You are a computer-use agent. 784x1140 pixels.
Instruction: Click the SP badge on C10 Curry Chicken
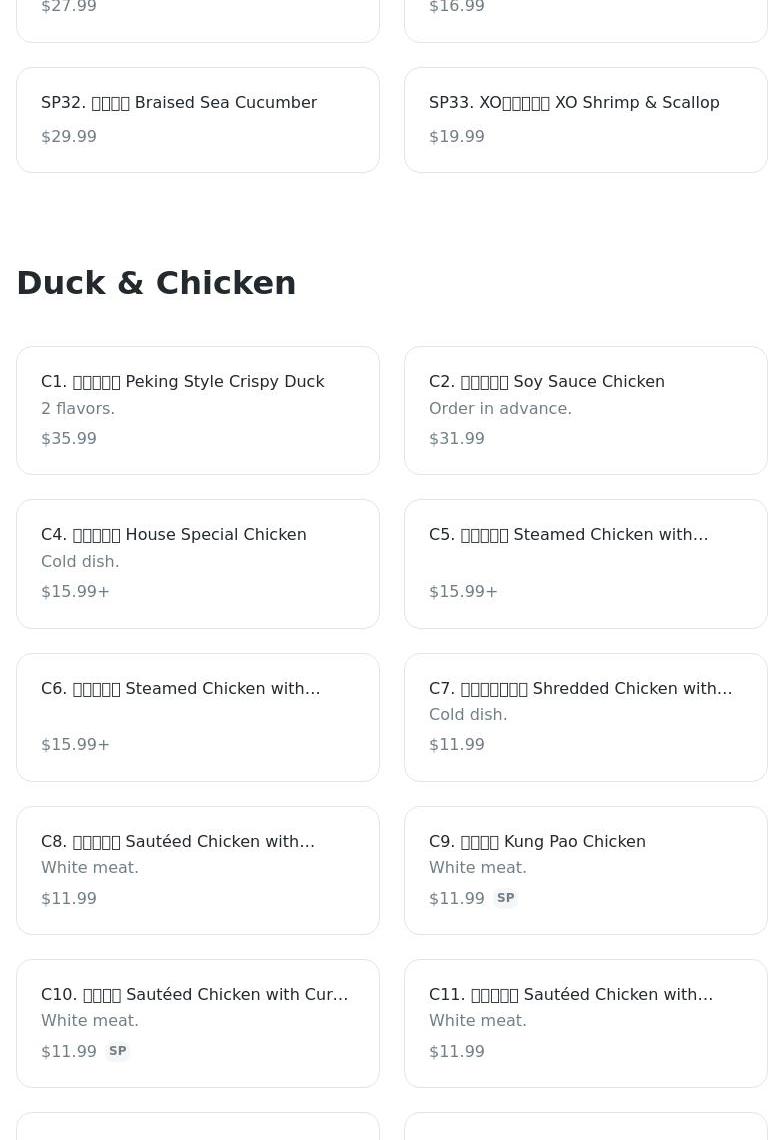tap(117, 1051)
